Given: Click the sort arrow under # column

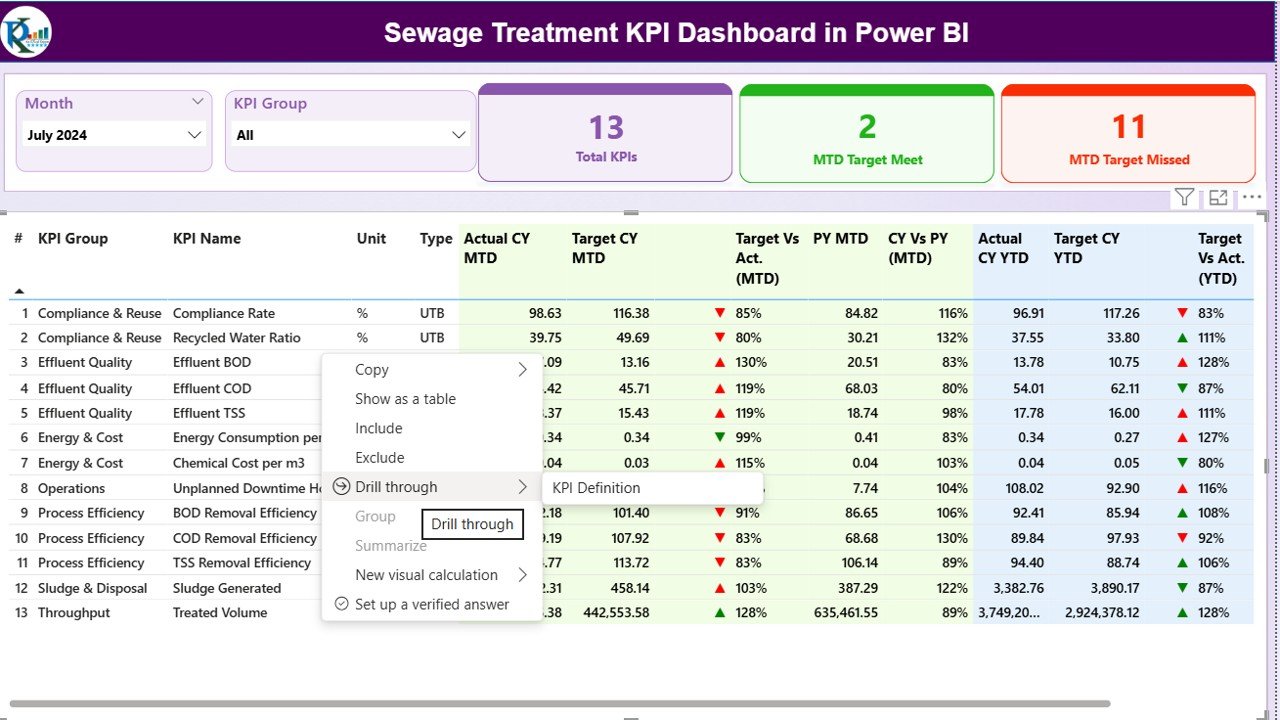Looking at the screenshot, I should tap(18, 291).
